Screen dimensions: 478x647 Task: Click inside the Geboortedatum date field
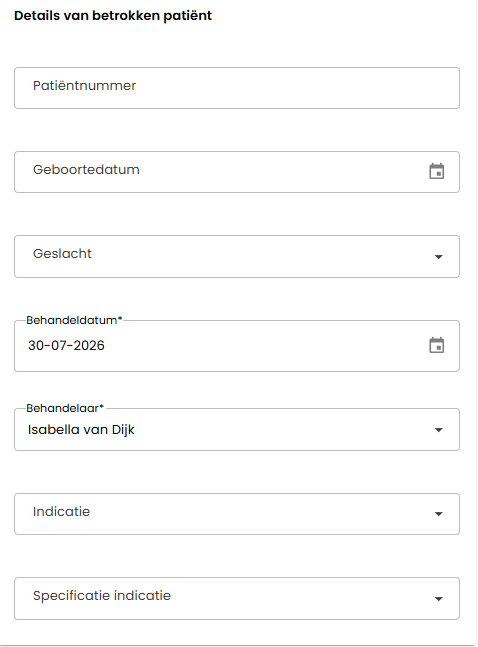point(237,172)
